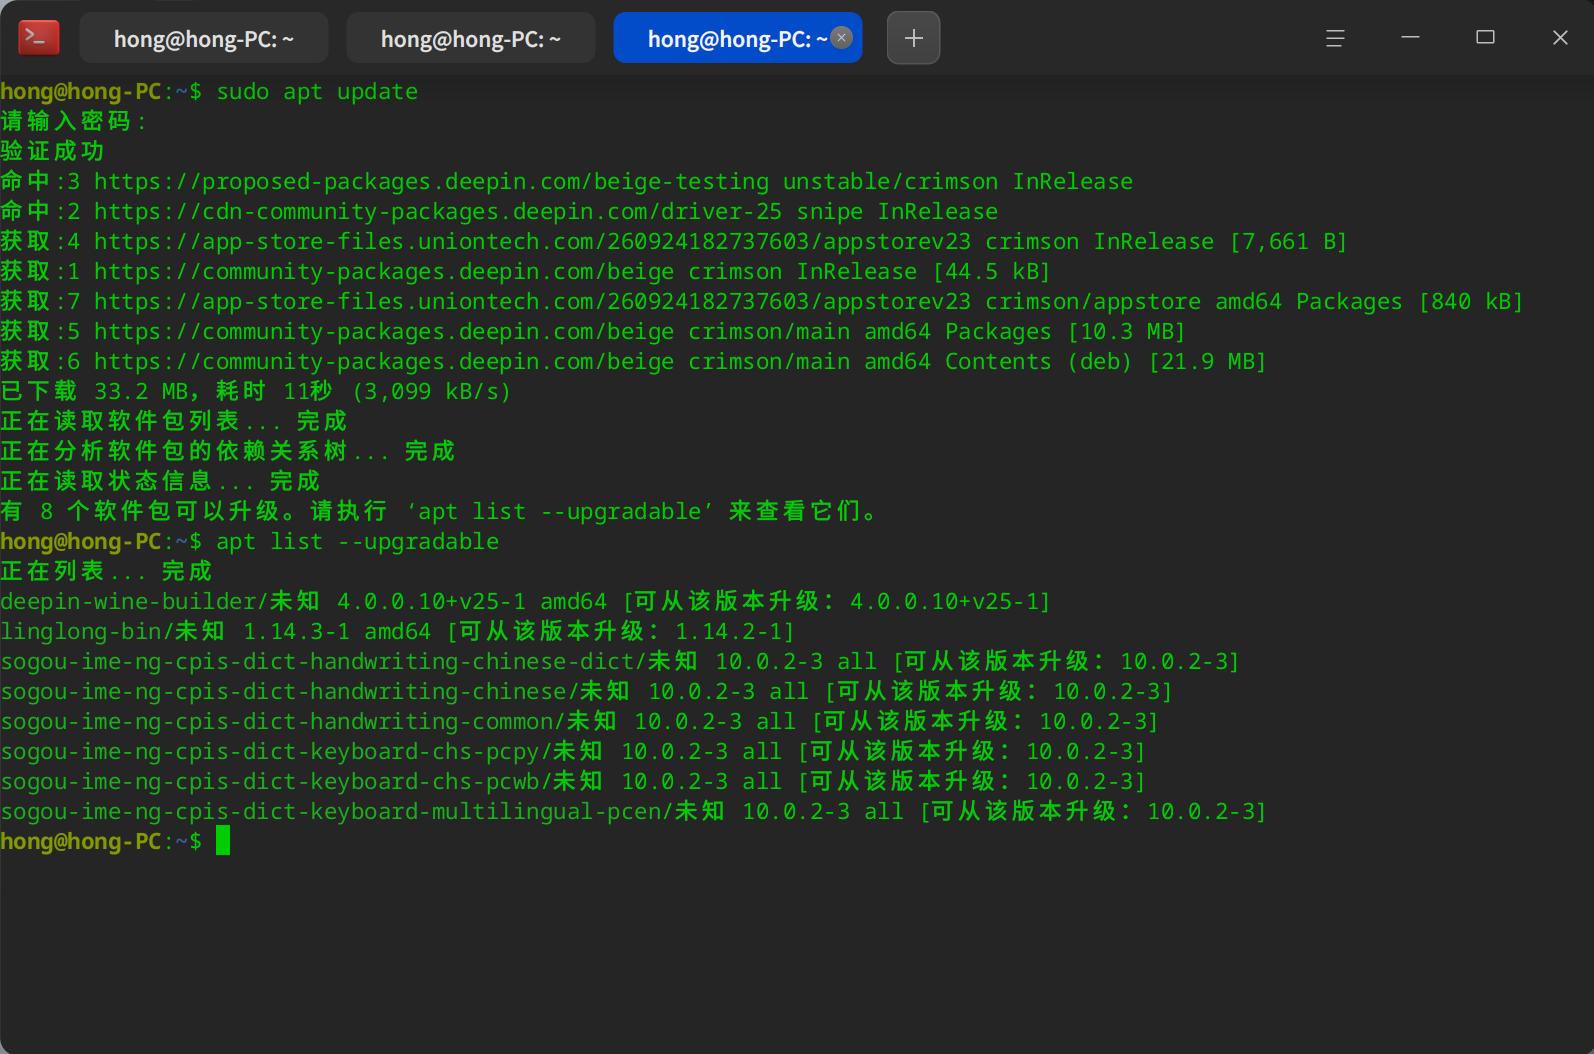
Task: Click the '[44.5 kB]' size text
Action: click(991, 271)
